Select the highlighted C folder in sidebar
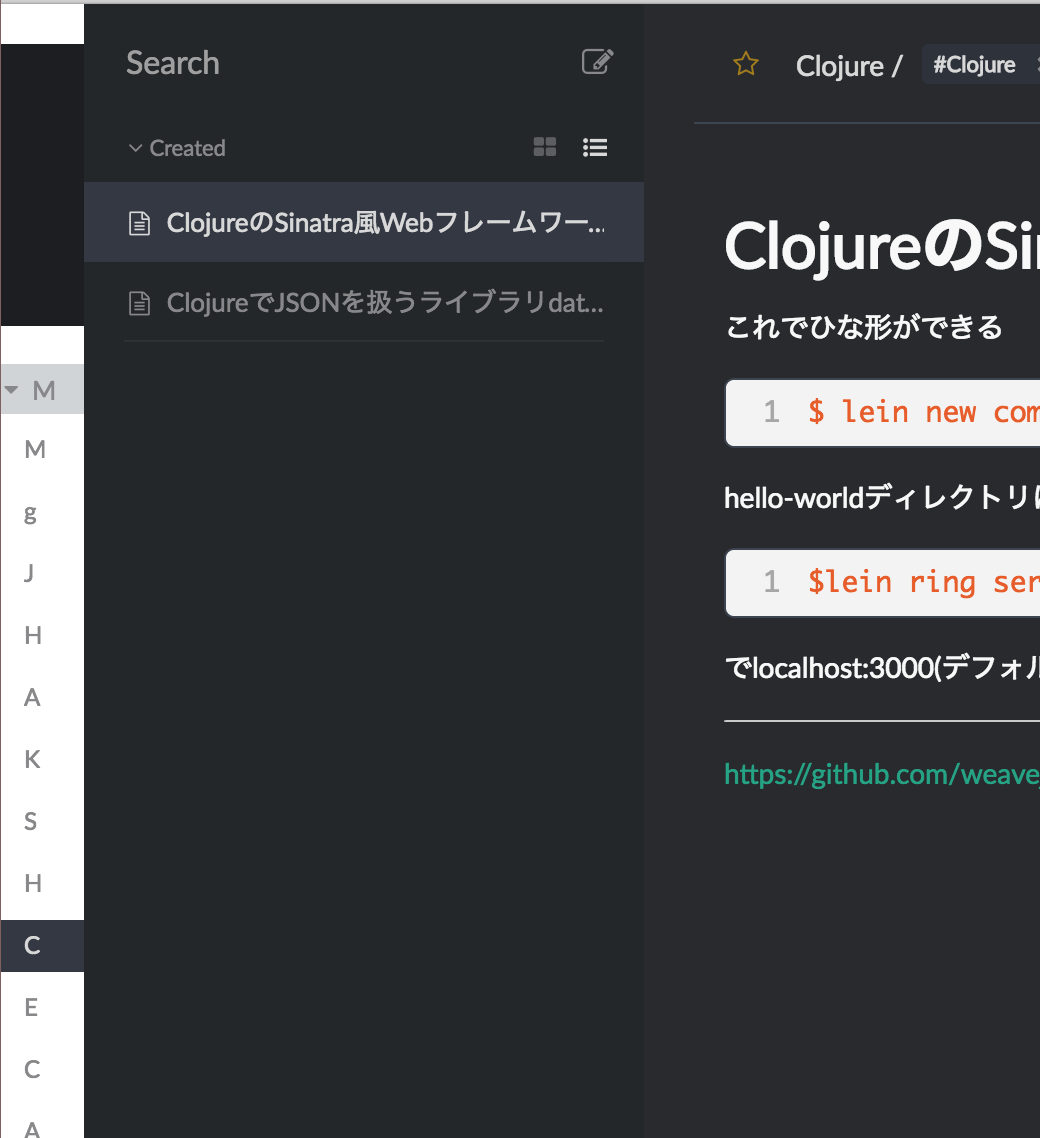Screen dimensions: 1040x1138 [x=42, y=946]
